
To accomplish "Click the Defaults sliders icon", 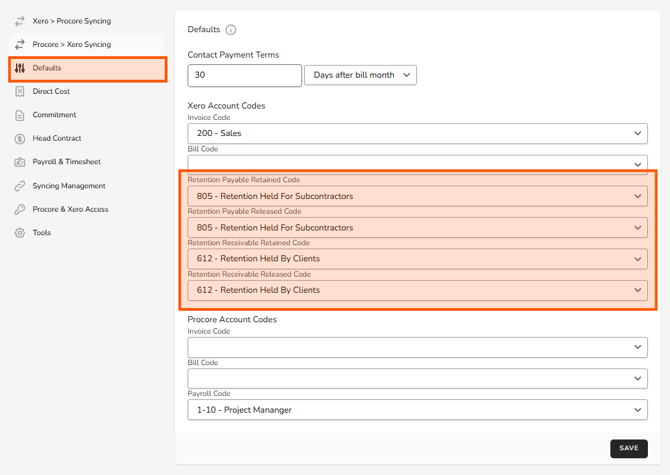I will (x=20, y=68).
